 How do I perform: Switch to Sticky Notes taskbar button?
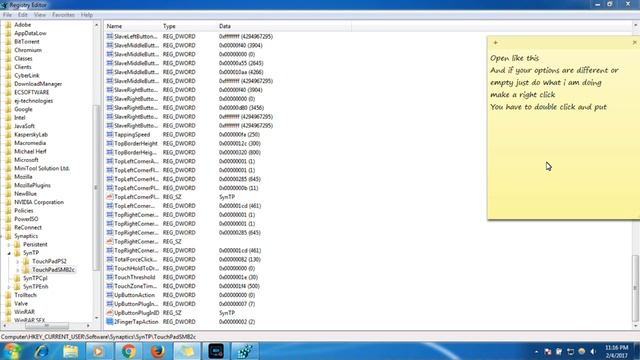(187, 351)
